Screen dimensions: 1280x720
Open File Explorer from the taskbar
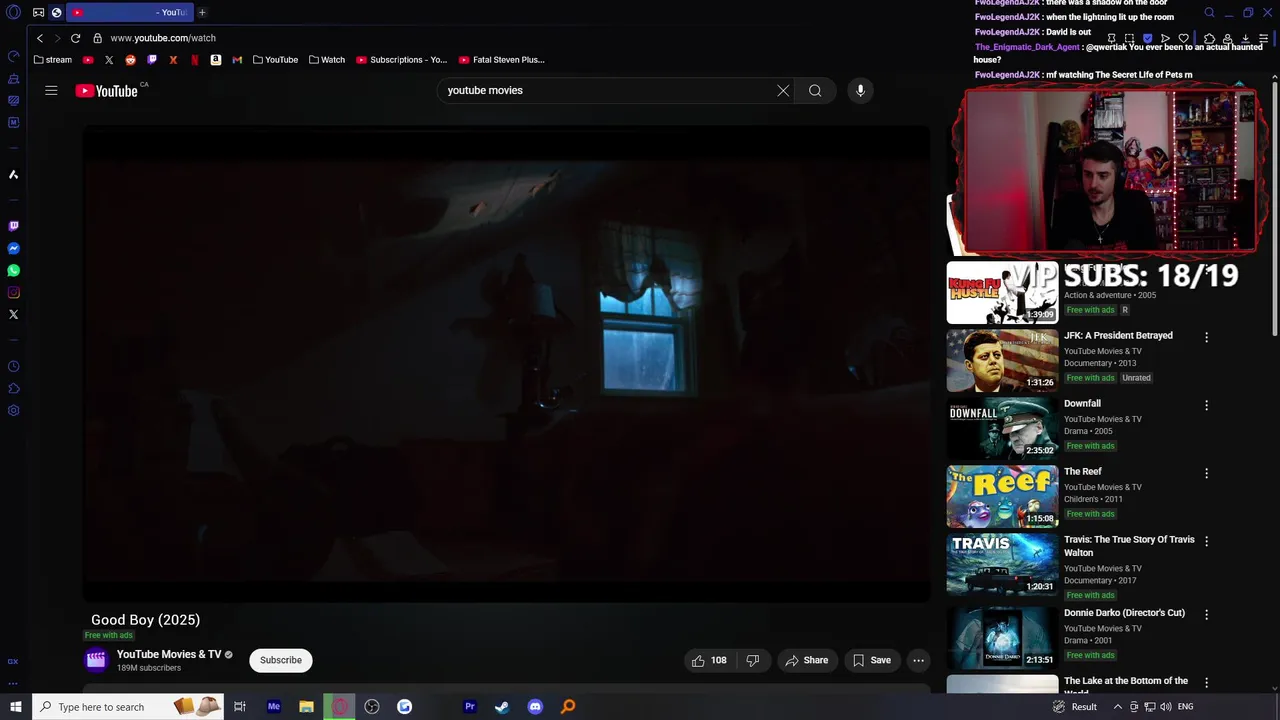306,707
